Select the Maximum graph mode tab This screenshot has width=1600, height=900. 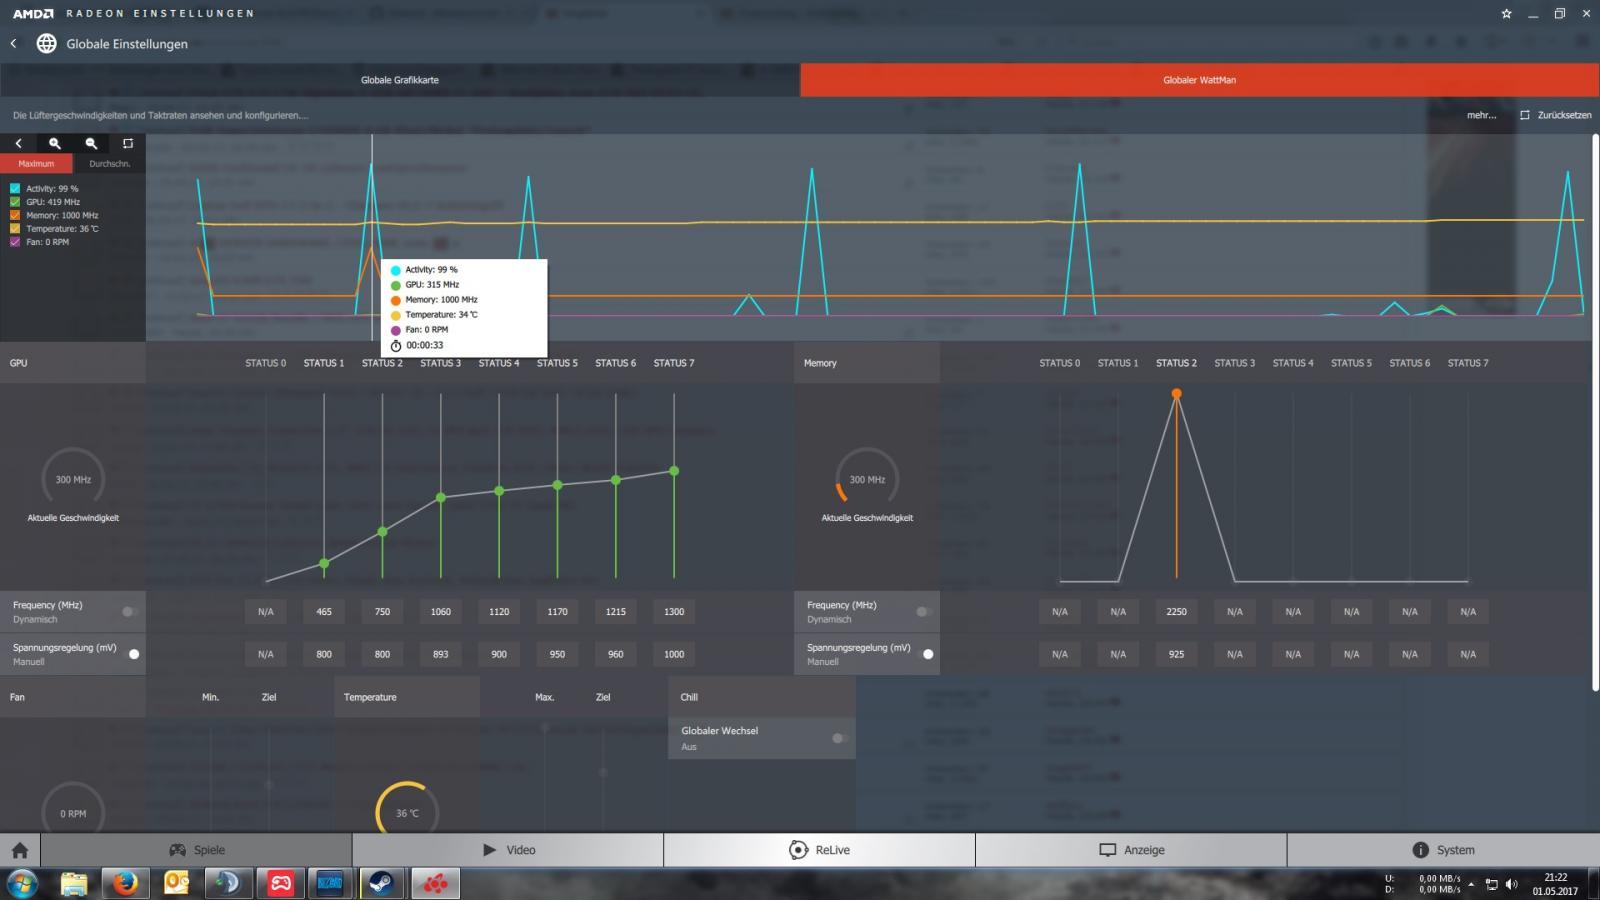36,163
